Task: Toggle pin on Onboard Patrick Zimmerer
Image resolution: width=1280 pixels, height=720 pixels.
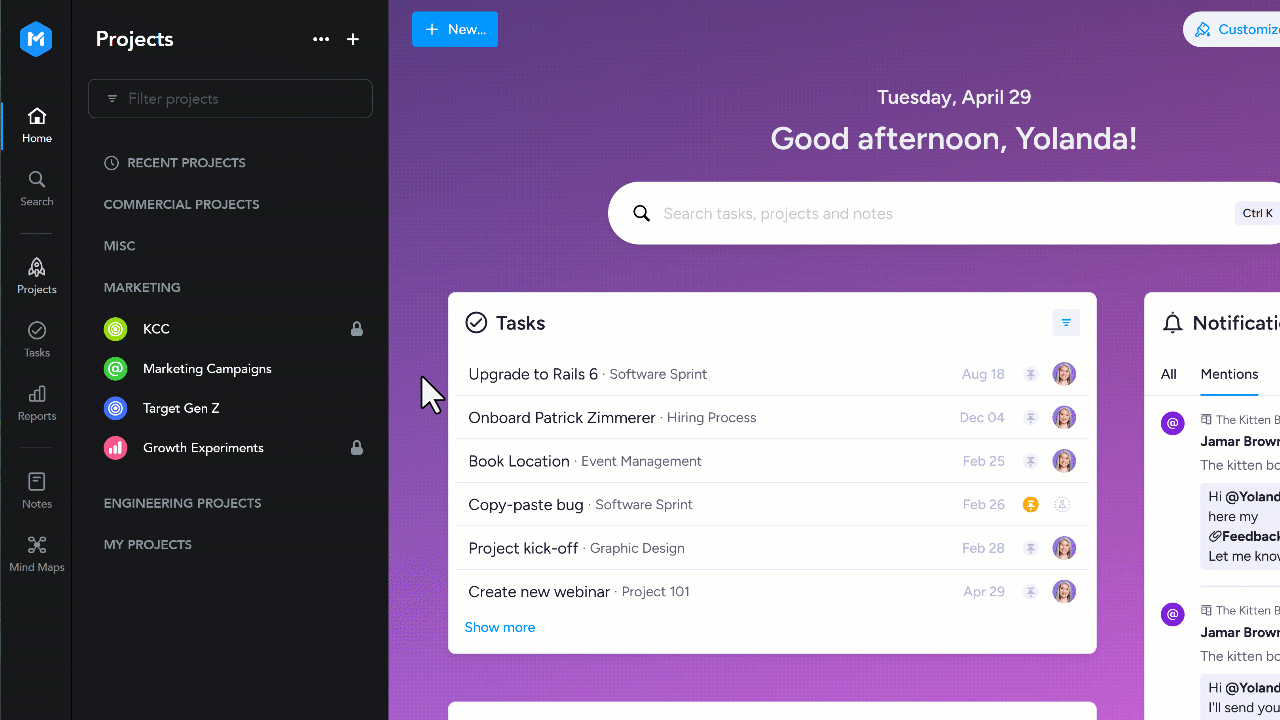Action: click(x=1030, y=418)
